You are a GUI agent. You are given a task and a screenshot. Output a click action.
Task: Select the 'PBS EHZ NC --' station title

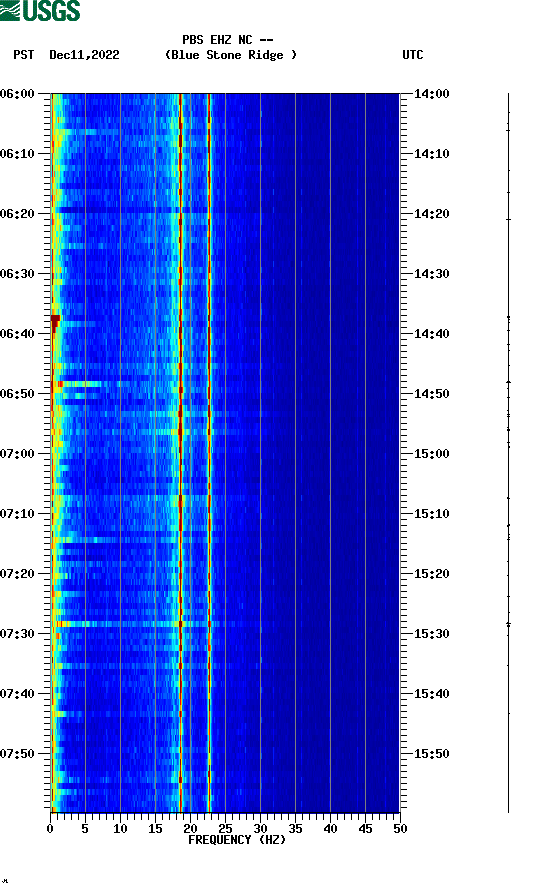pyautogui.click(x=228, y=40)
